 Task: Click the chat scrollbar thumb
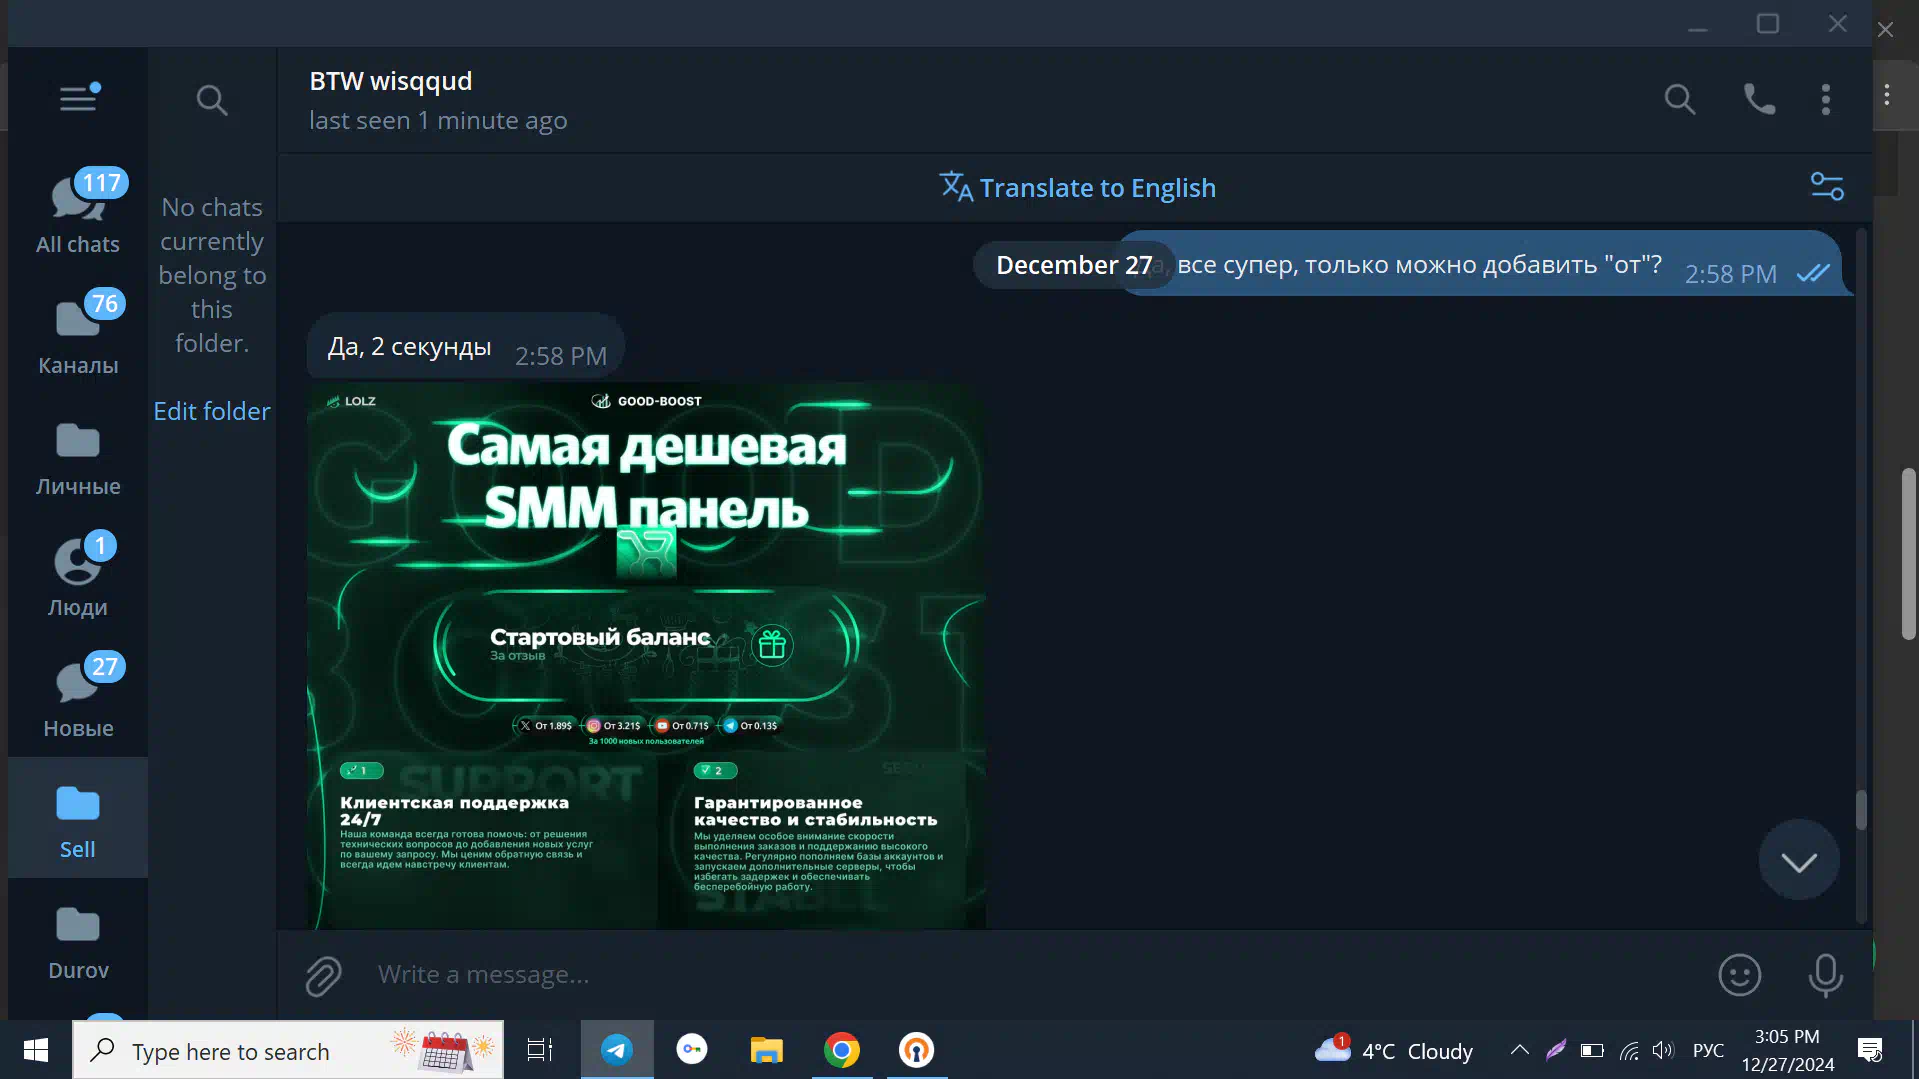tap(1861, 810)
